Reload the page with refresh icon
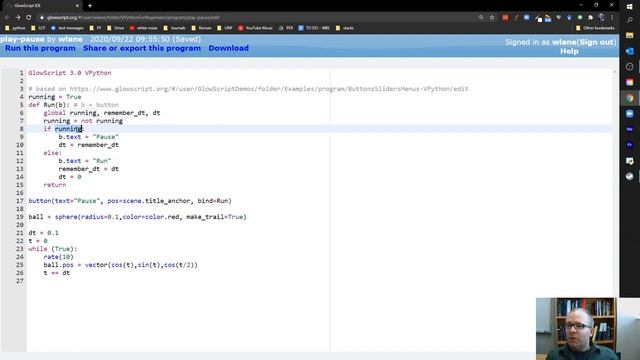This screenshot has height=360, width=640. click(x=29, y=18)
